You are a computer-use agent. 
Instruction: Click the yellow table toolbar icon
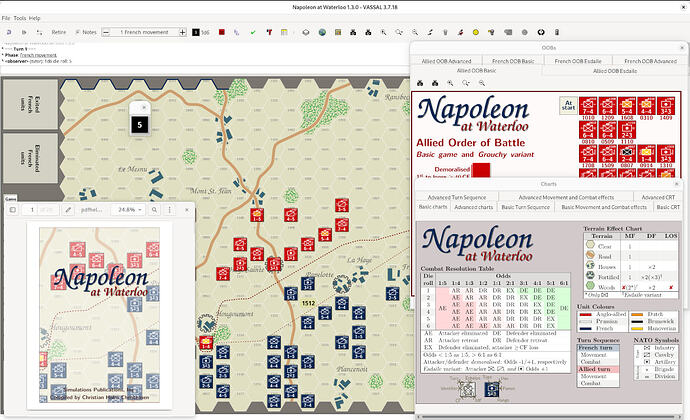tap(284, 32)
